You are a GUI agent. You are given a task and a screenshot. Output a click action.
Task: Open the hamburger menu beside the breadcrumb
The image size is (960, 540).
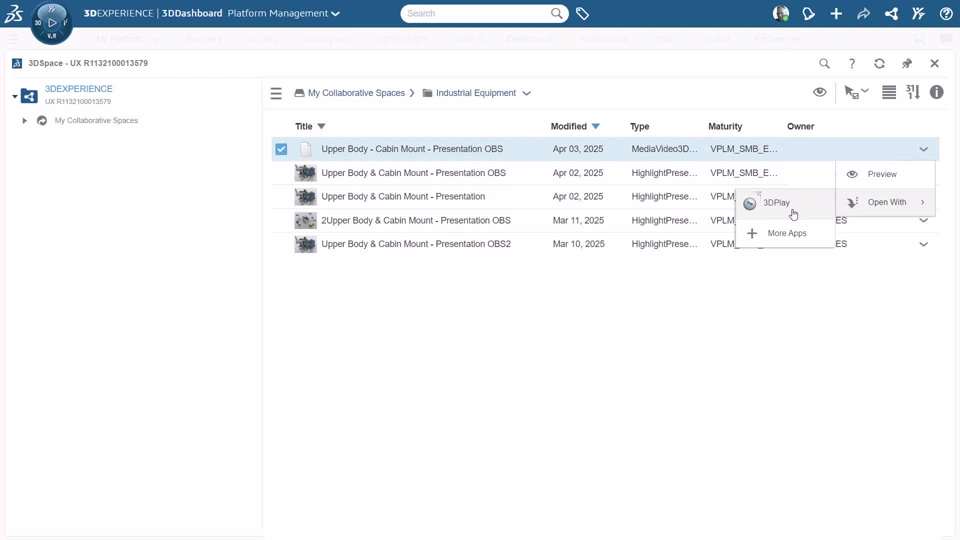pos(276,93)
